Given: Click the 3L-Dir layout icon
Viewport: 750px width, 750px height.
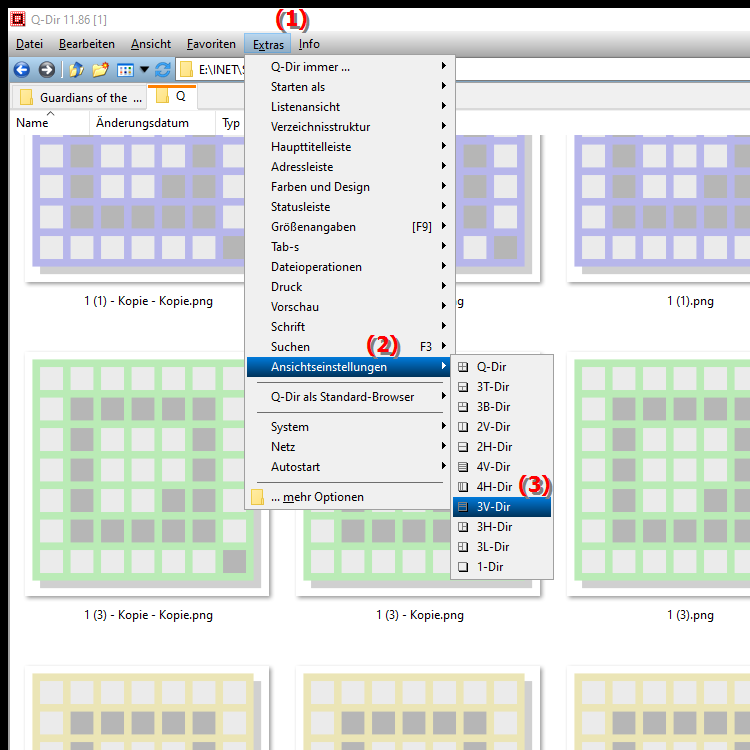Looking at the screenshot, I should (x=463, y=547).
